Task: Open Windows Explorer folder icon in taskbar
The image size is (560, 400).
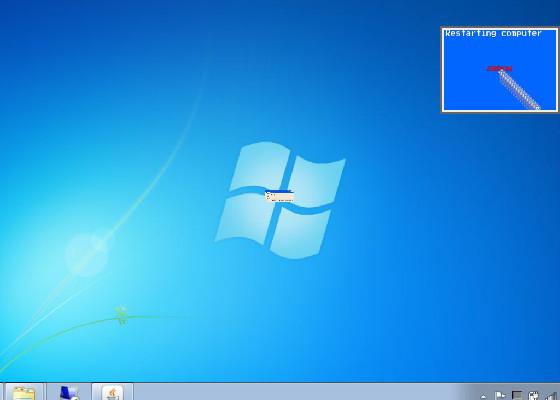Action: pos(24,393)
